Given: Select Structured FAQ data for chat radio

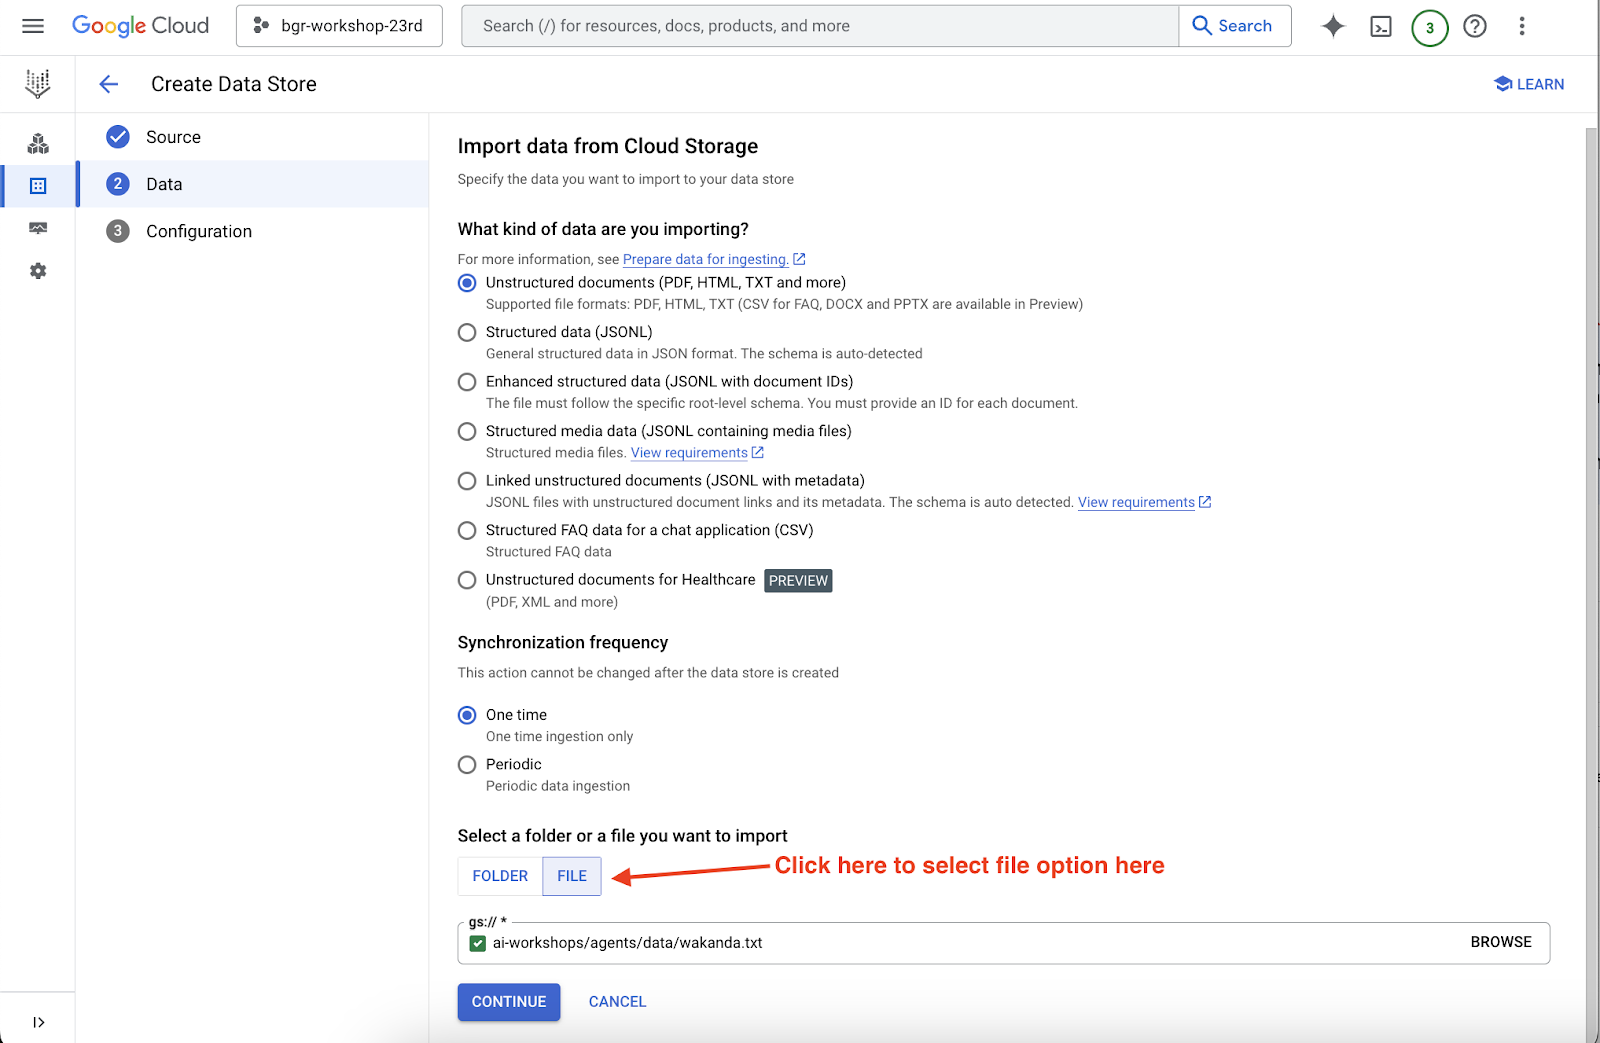Looking at the screenshot, I should [x=467, y=531].
